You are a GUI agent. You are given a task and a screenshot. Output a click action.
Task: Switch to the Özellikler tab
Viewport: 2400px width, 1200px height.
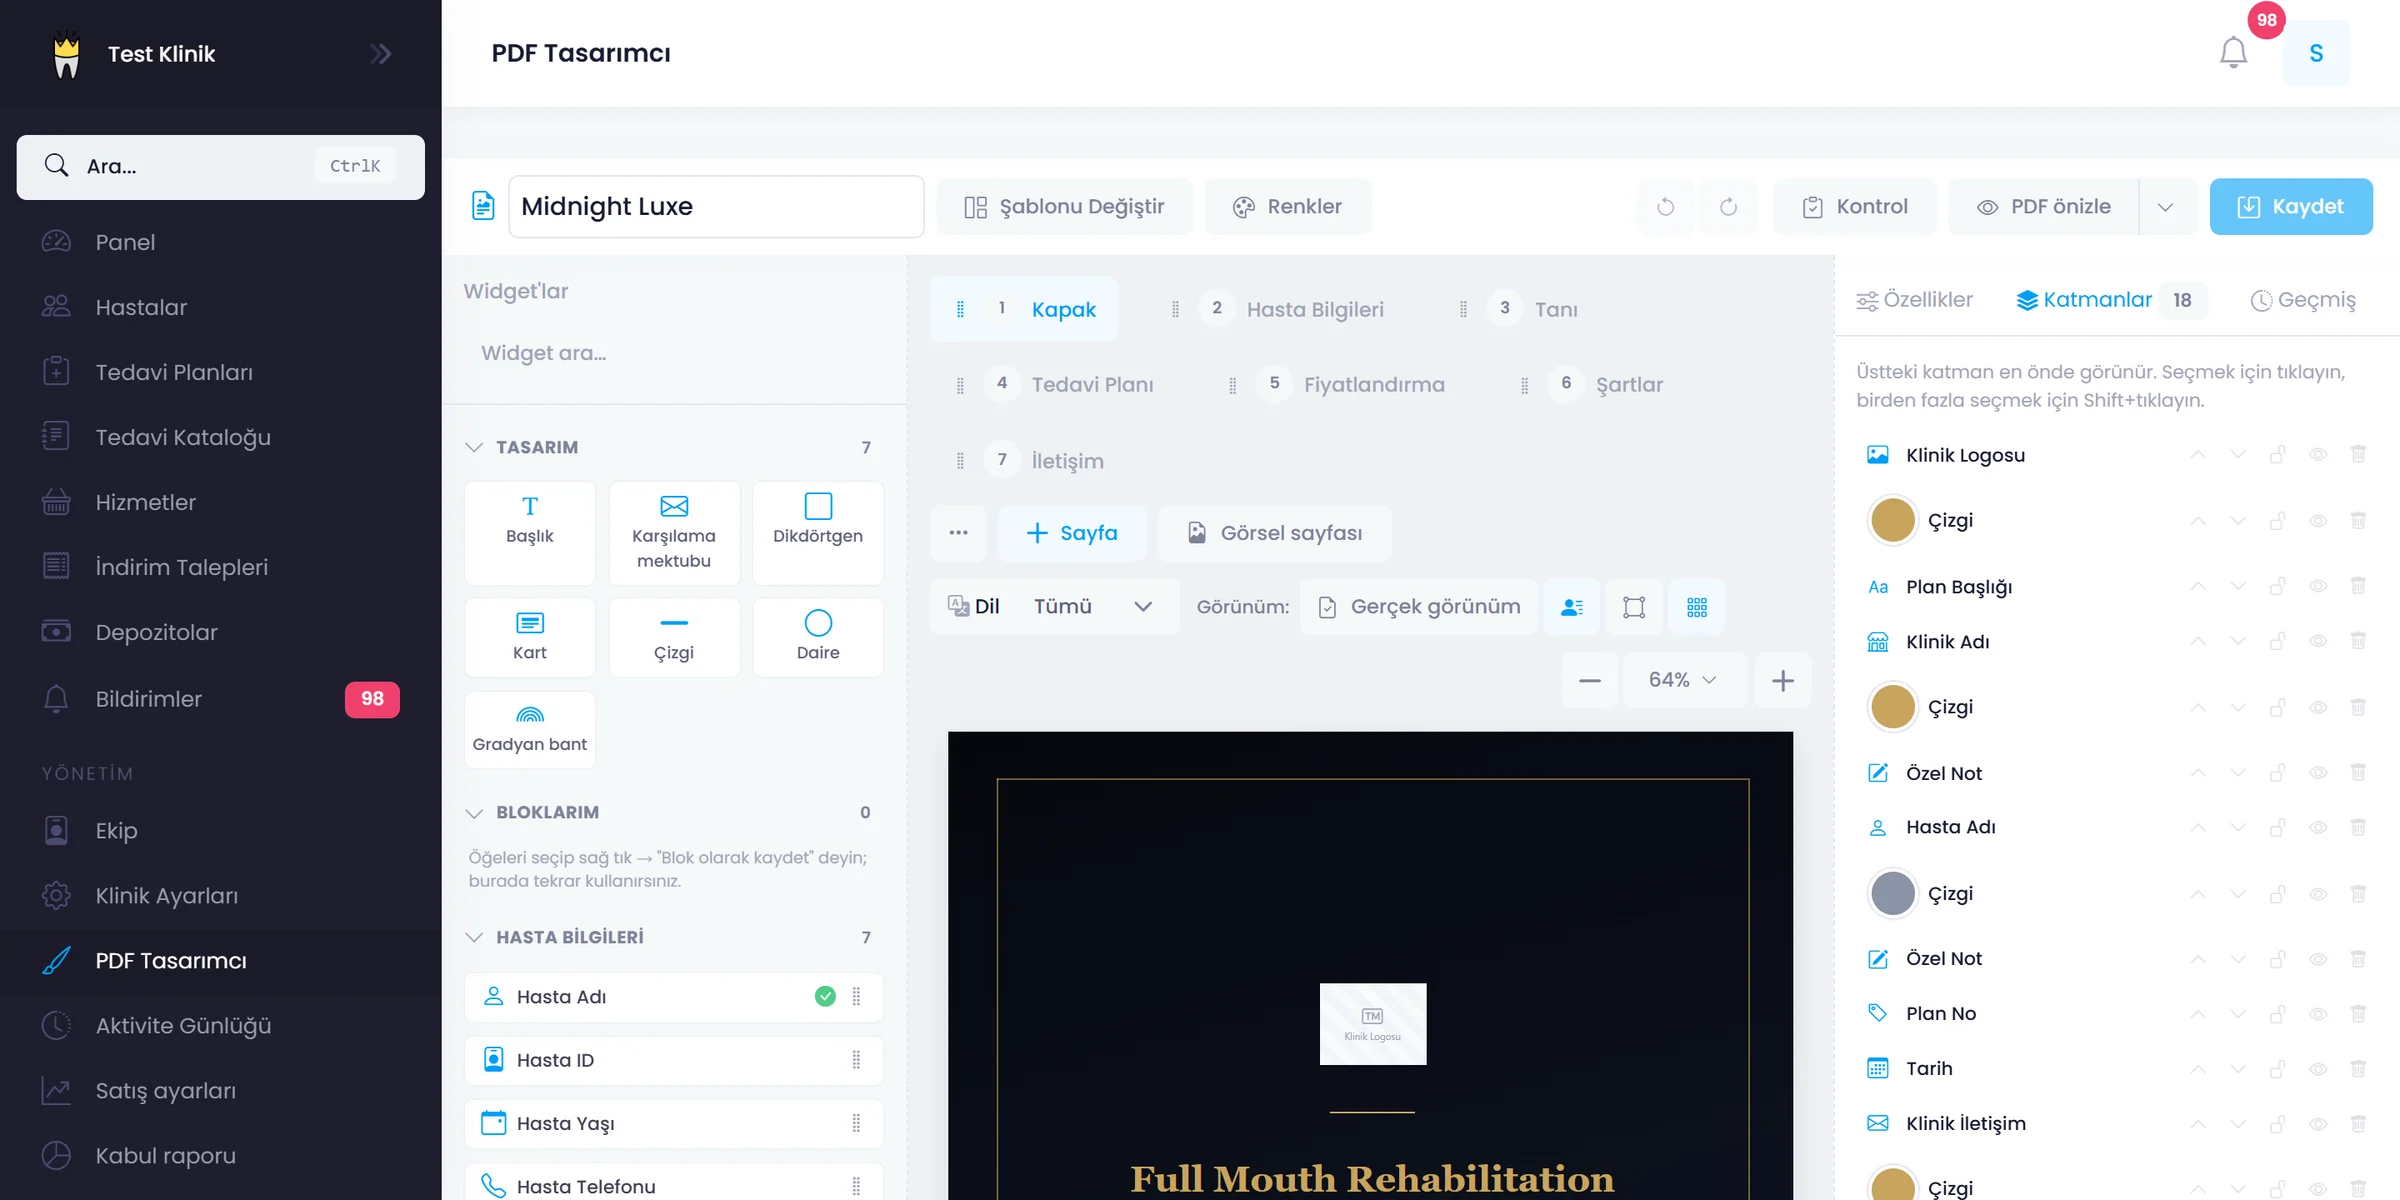click(1915, 300)
